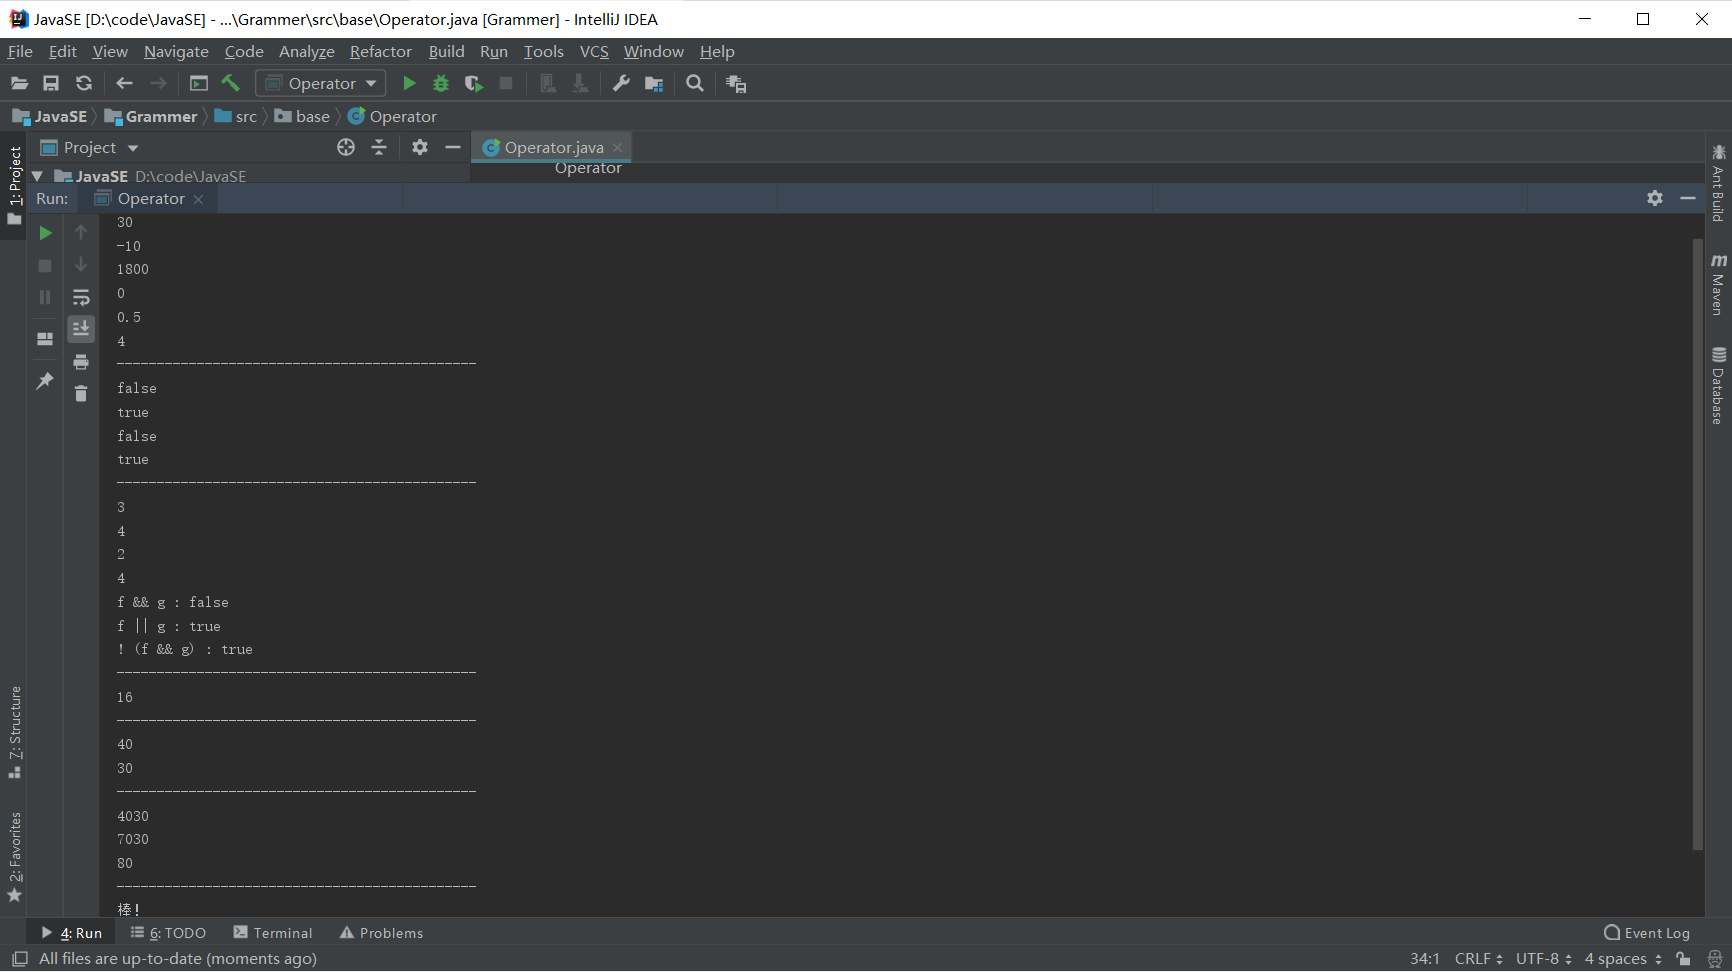
Task: Close the Operator.java editor tab
Action: point(618,148)
